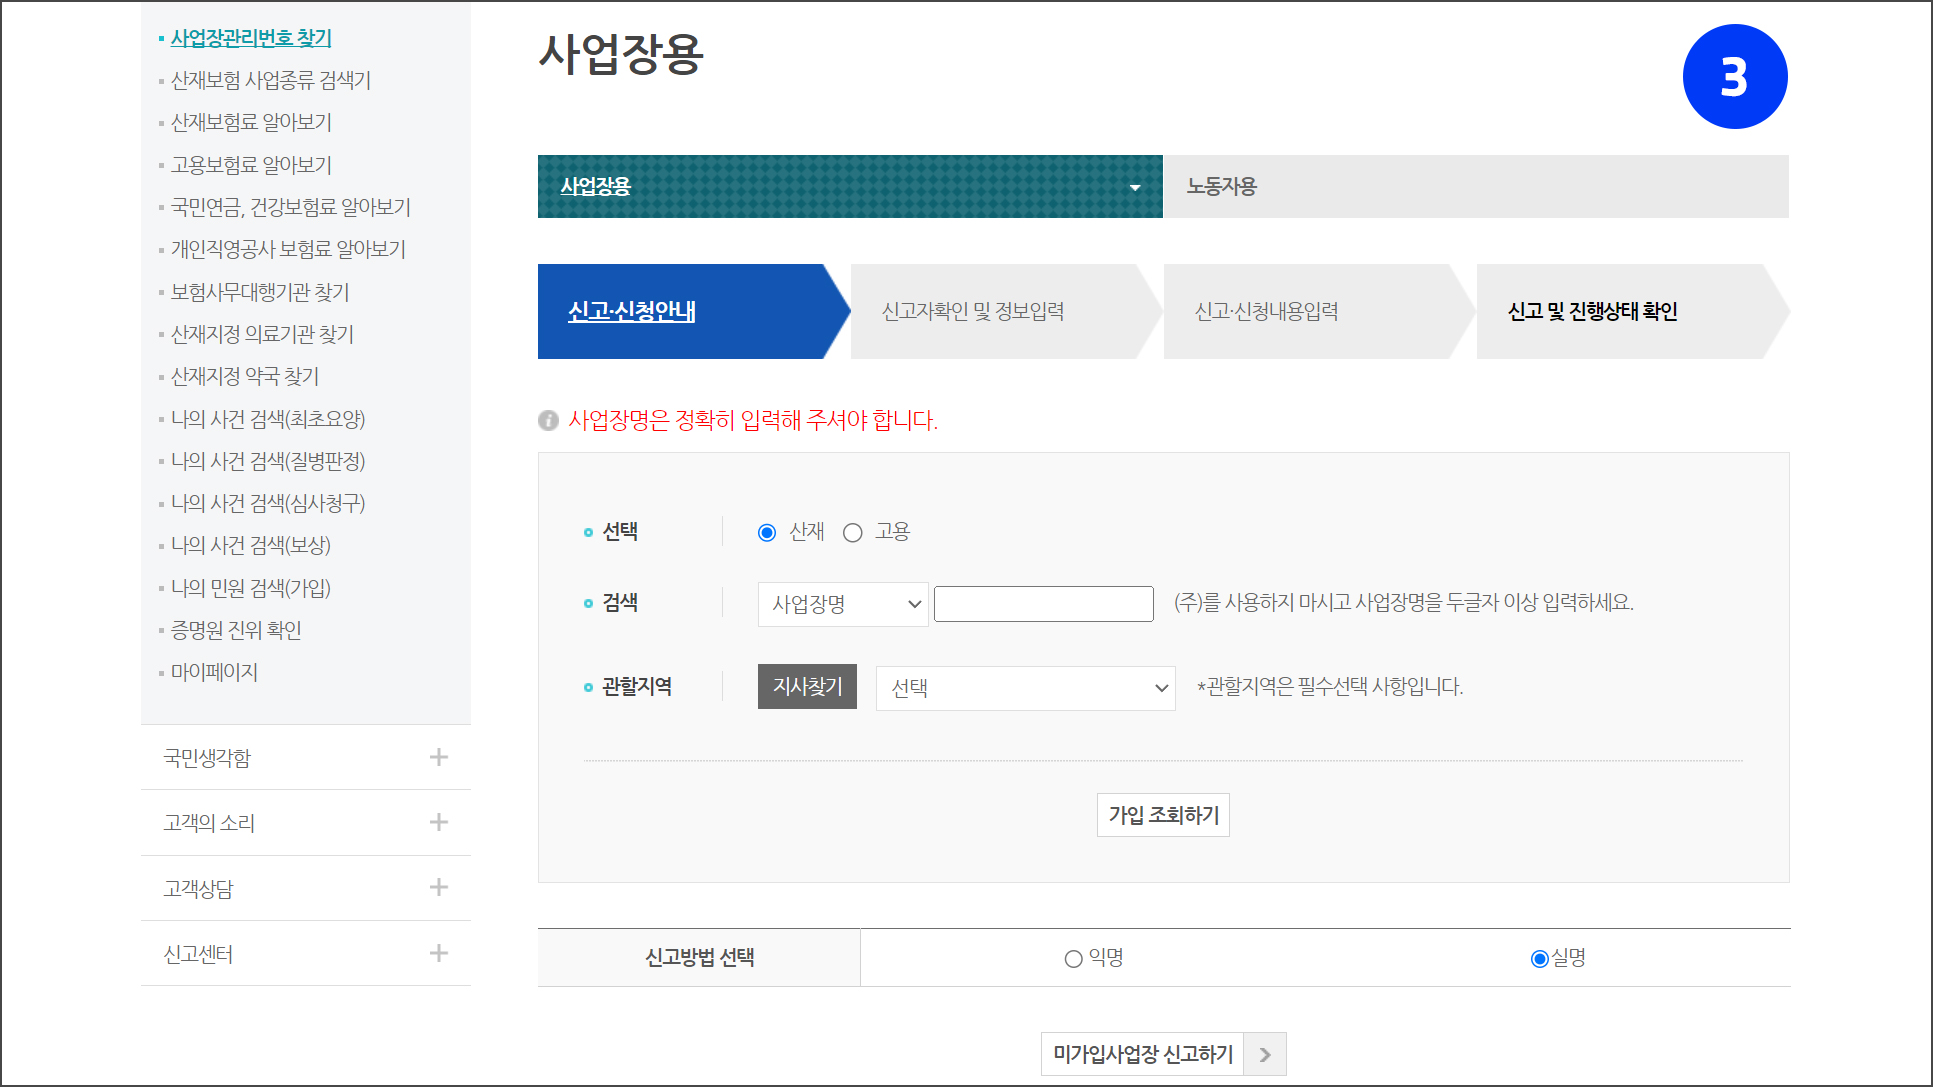
Task: Click the 지사찾기 button
Action: coord(807,686)
